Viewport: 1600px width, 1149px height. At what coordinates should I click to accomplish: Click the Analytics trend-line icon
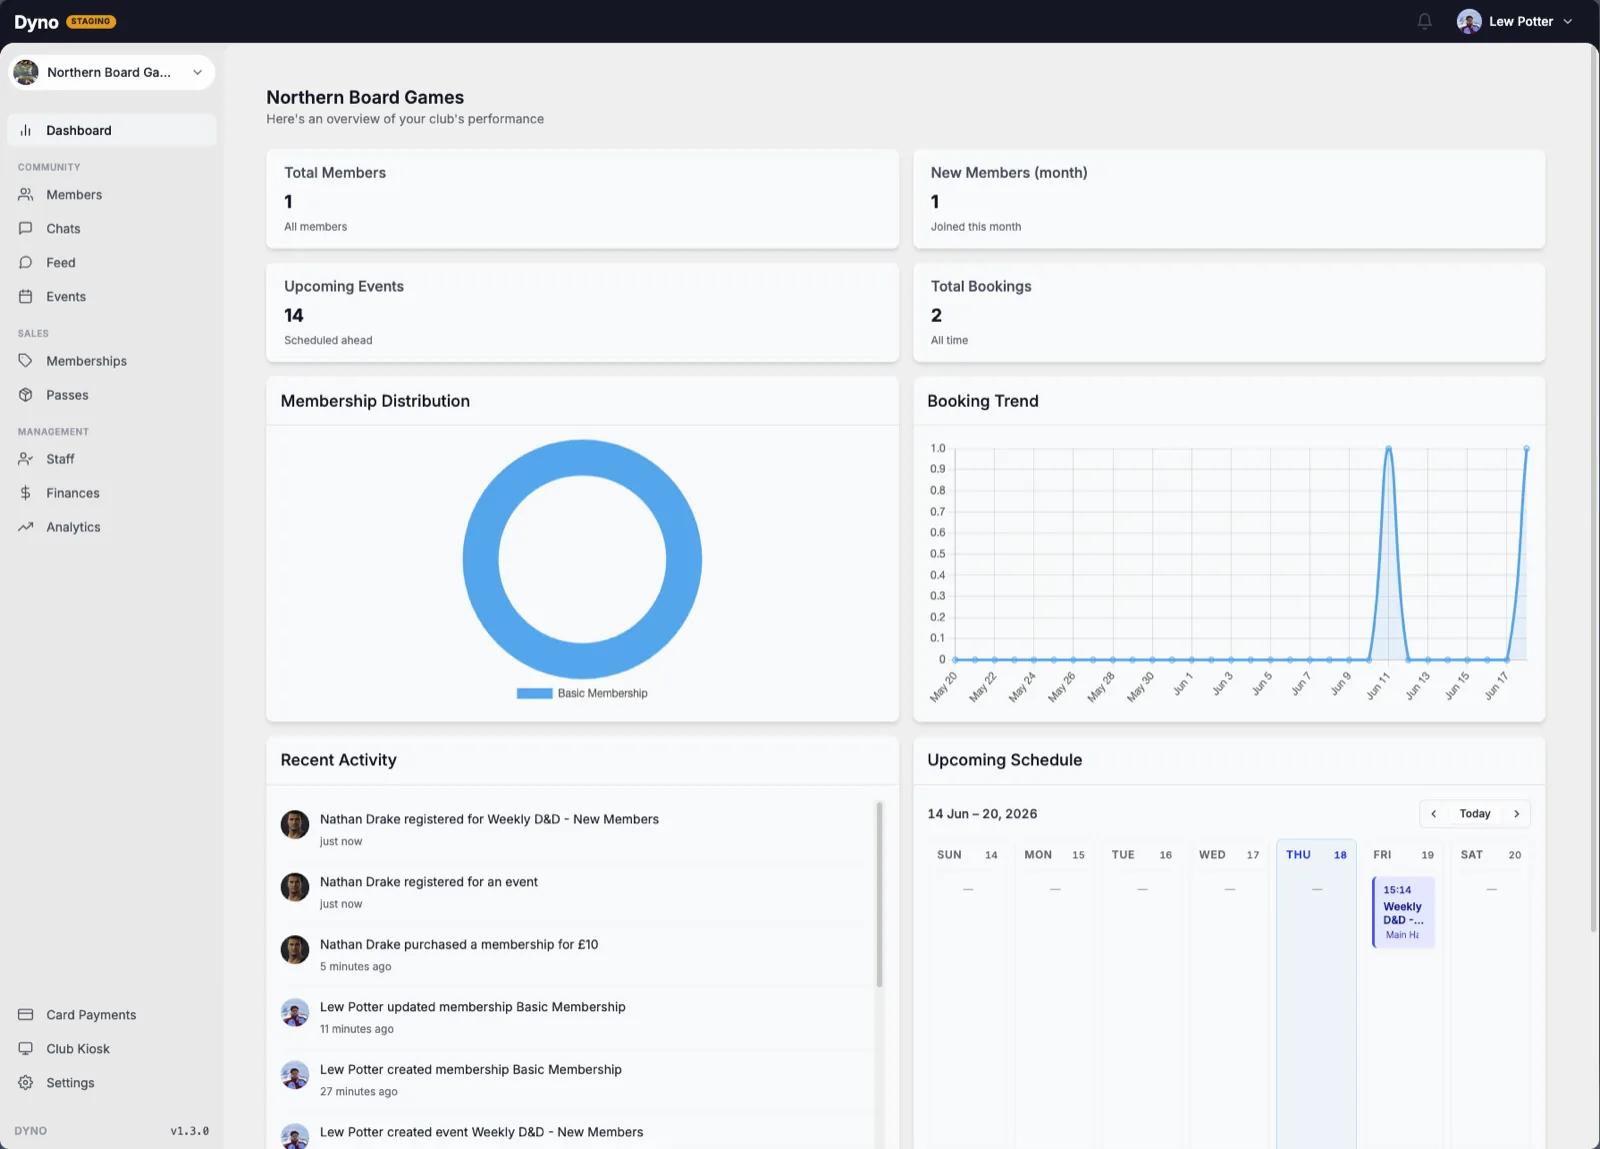(x=26, y=527)
